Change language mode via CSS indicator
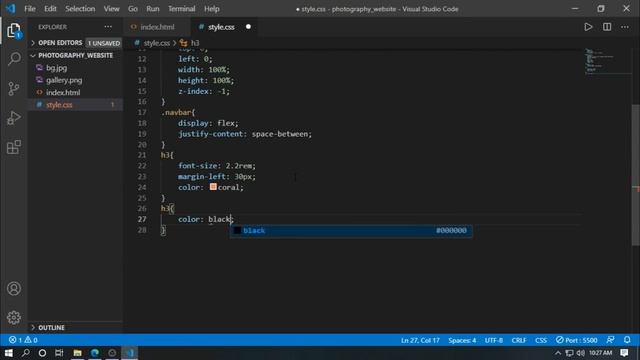Image resolution: width=640 pixels, height=360 pixels. (541, 340)
